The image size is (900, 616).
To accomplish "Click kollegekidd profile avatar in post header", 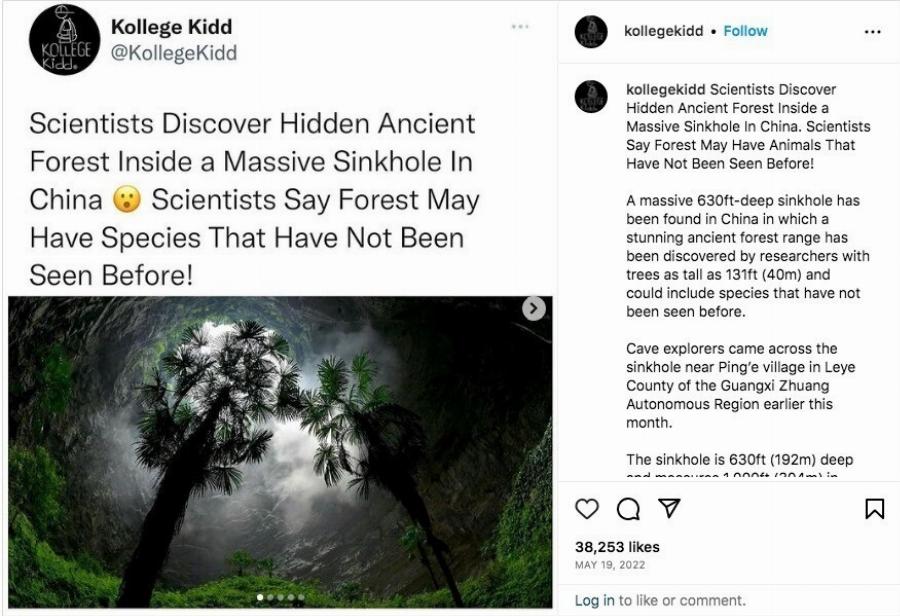I will coord(591,32).
